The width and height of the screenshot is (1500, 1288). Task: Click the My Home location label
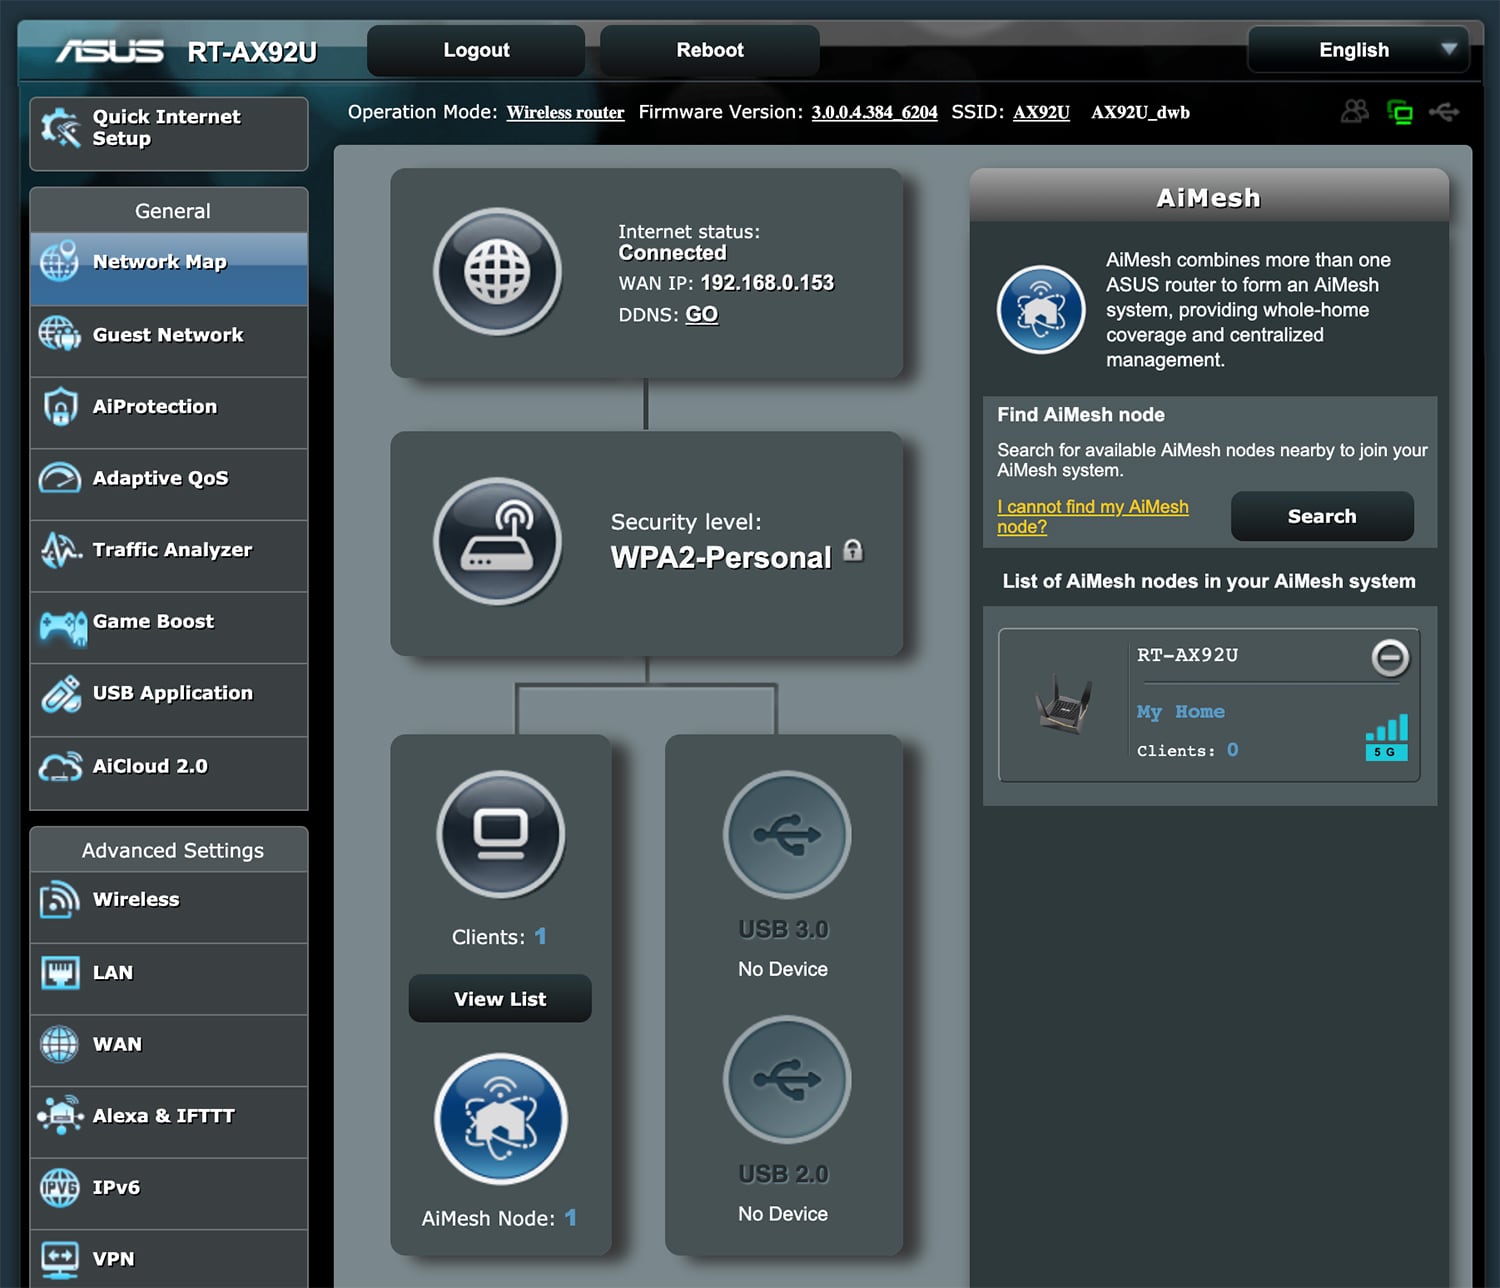click(1180, 712)
